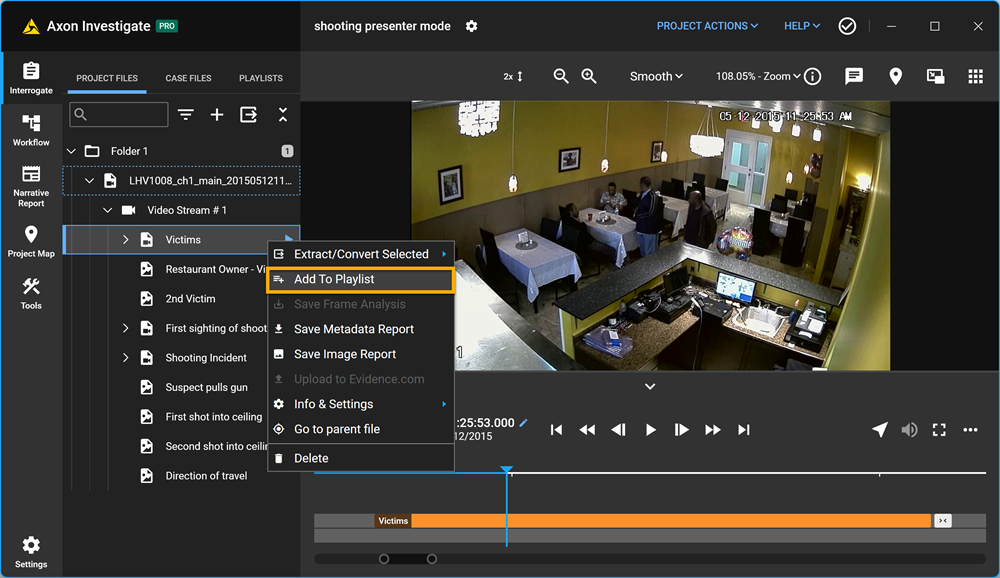The height and width of the screenshot is (578, 1000).
Task: Open the grid view icon
Action: pyautogui.click(x=975, y=76)
